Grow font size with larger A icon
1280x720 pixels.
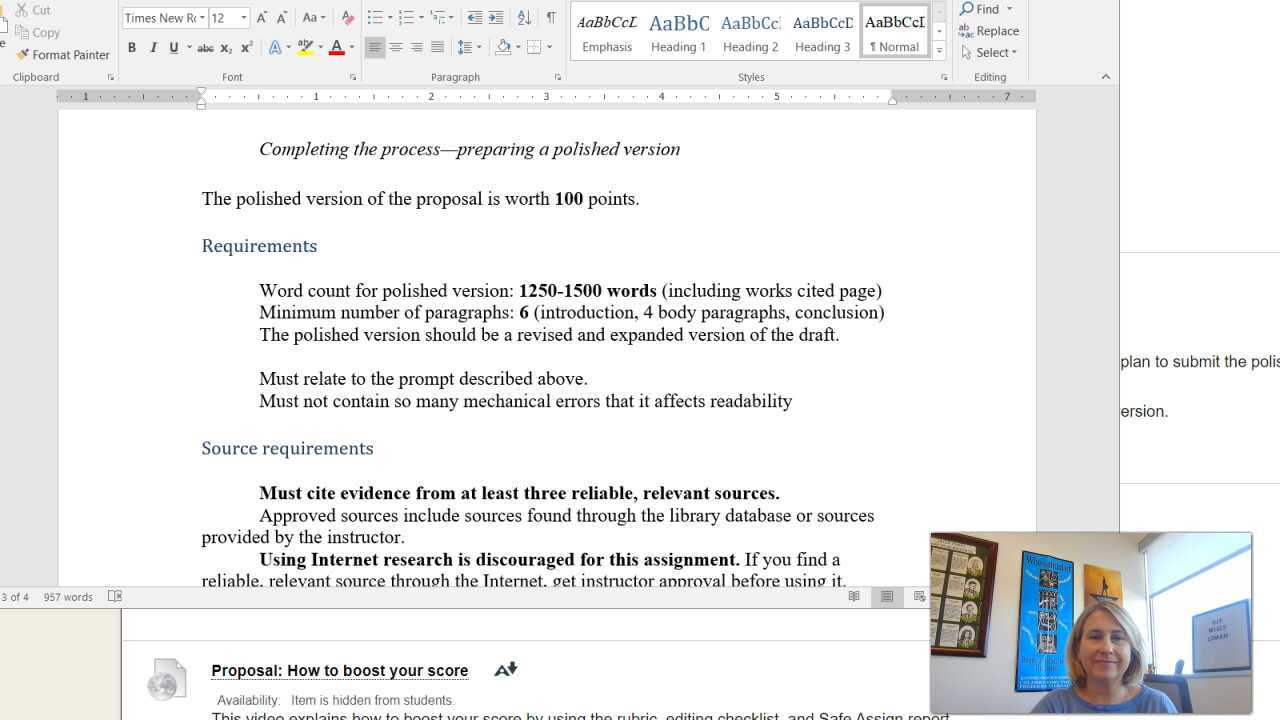tap(262, 18)
